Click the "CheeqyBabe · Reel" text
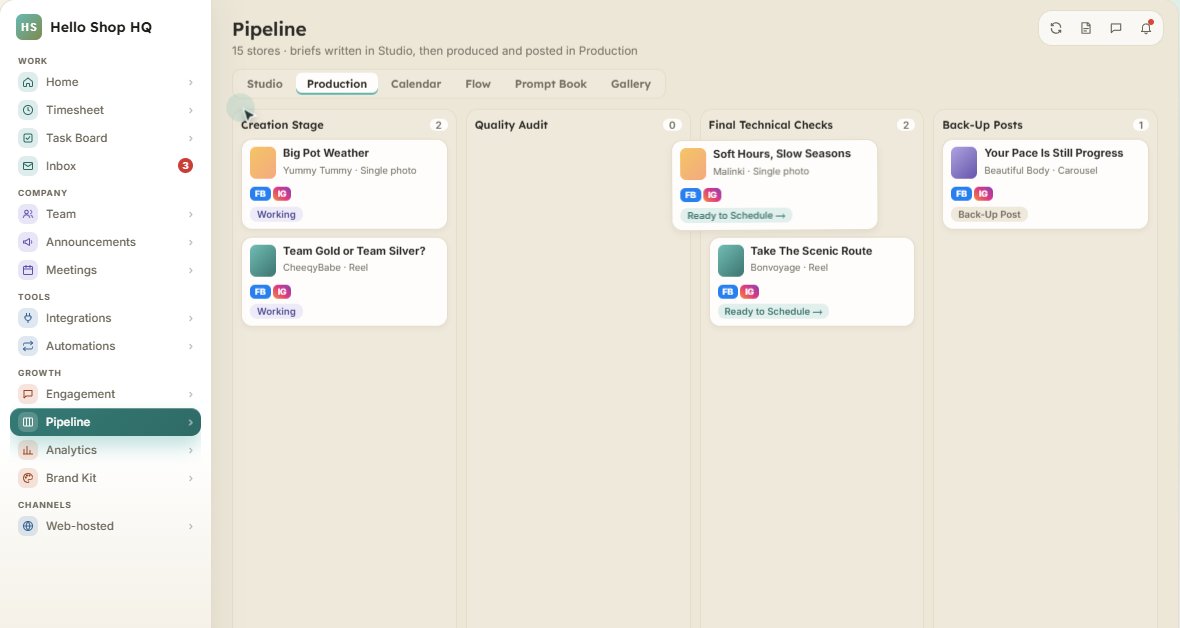 (325, 267)
